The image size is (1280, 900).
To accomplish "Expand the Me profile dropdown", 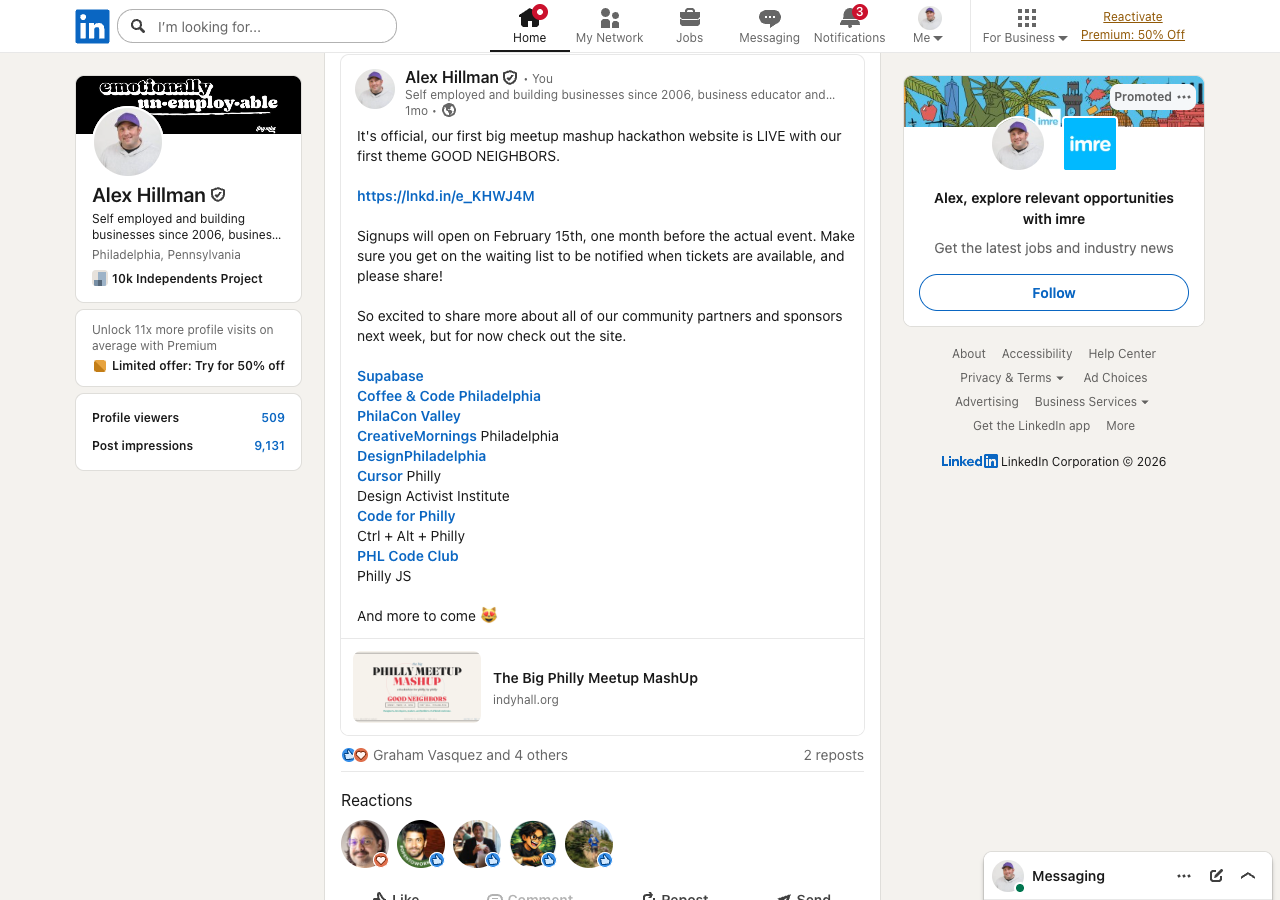I will click(929, 38).
